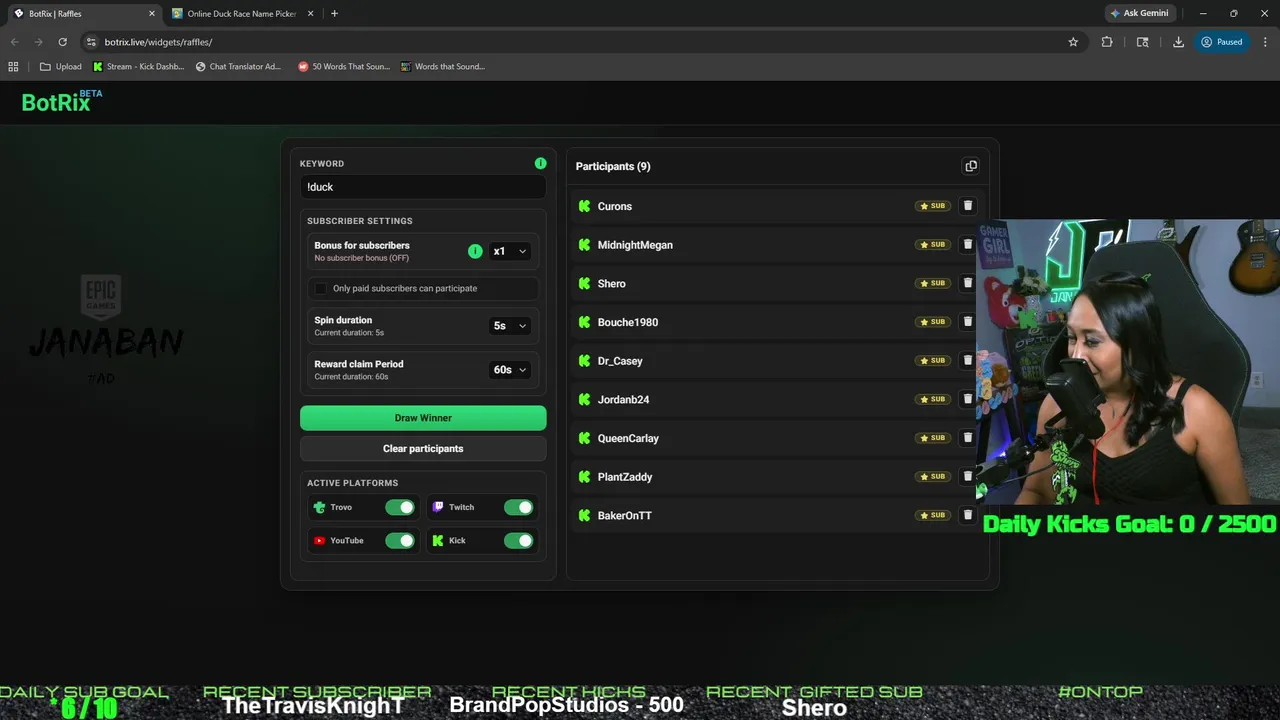Switch to Online Duck Race Name Picker tab
The width and height of the screenshot is (1280, 720).
tap(241, 13)
